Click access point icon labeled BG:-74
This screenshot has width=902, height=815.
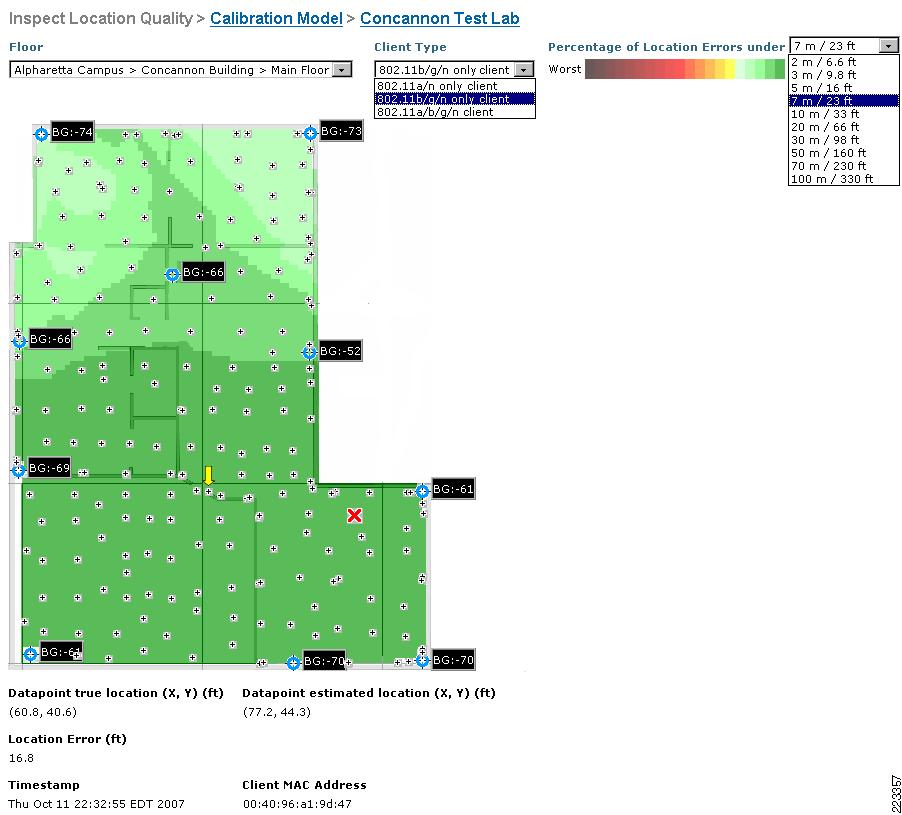pos(41,134)
